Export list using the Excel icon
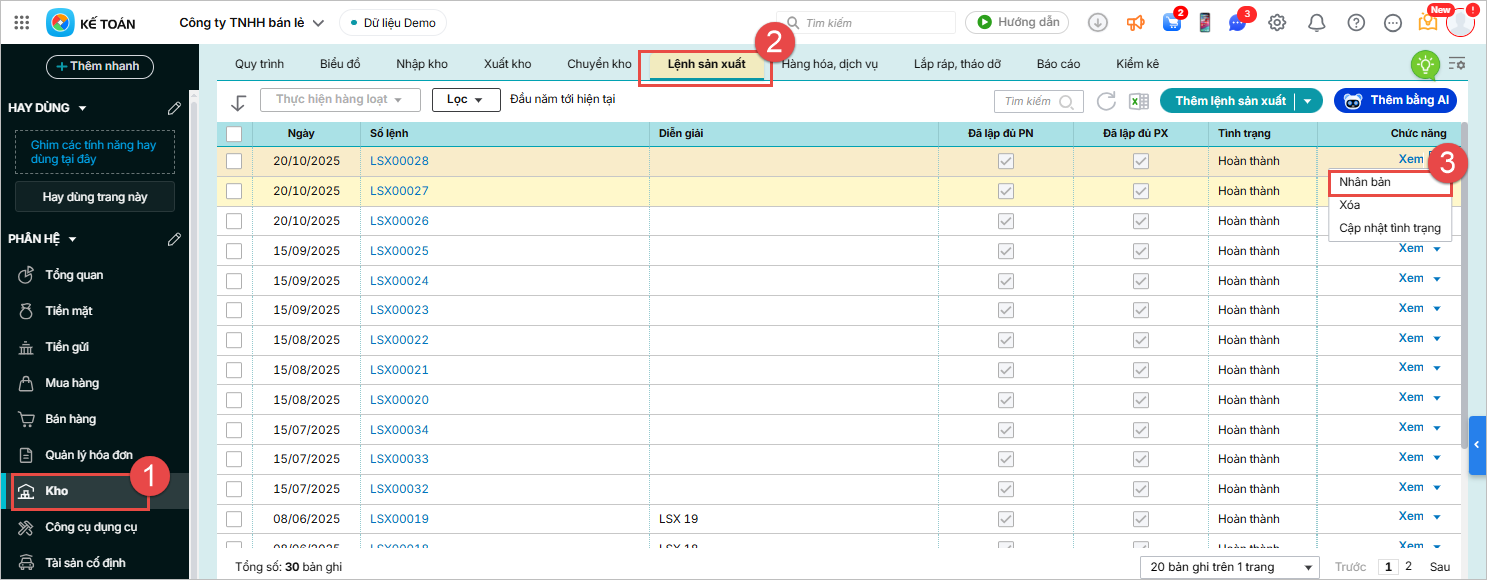The width and height of the screenshot is (1487, 580). point(1137,101)
